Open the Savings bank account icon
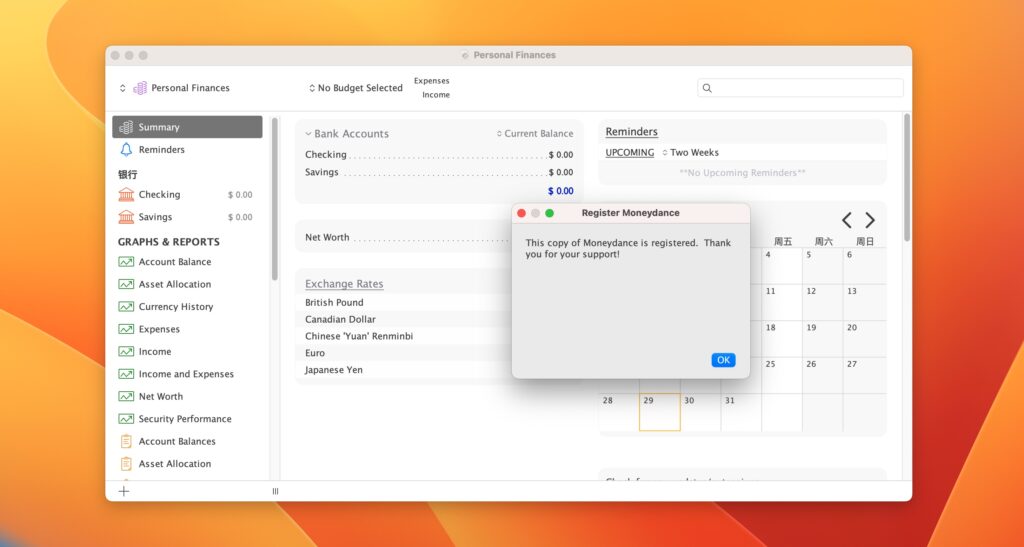 [x=126, y=217]
